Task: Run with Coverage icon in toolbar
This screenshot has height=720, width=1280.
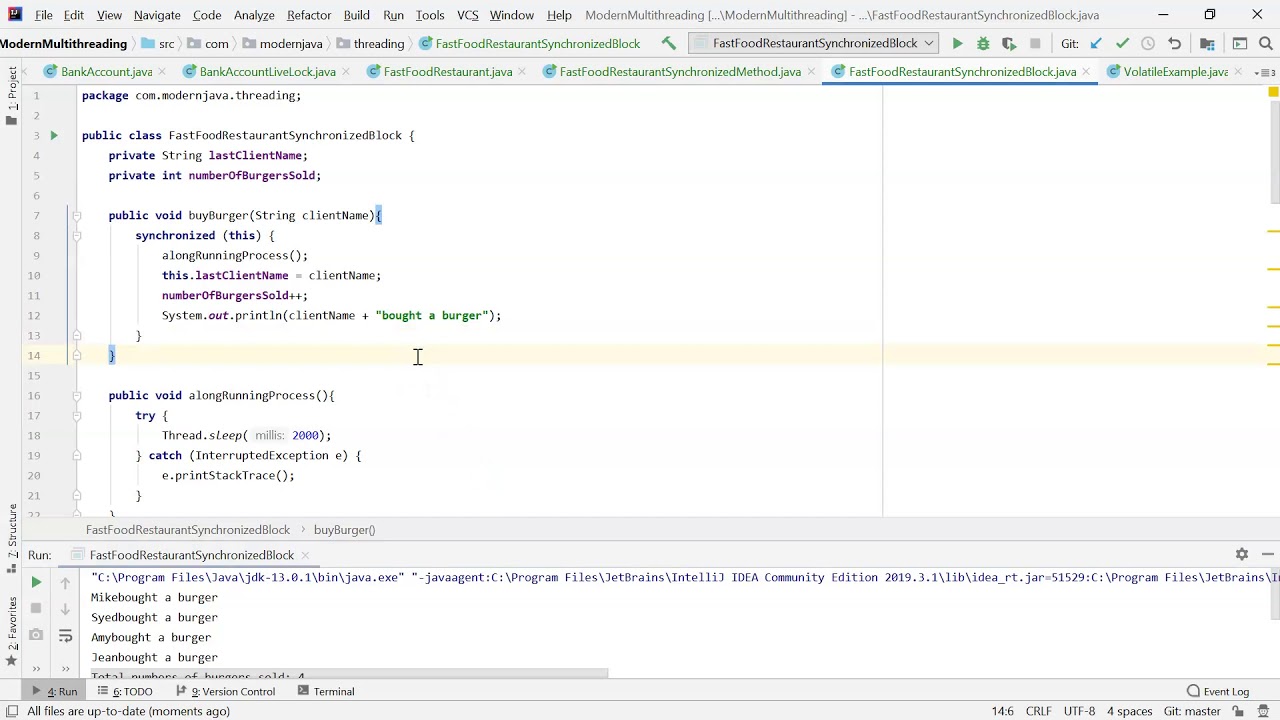Action: coord(1009,44)
